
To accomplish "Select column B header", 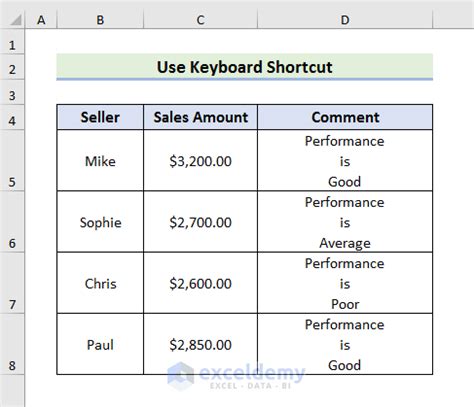I will [100, 20].
